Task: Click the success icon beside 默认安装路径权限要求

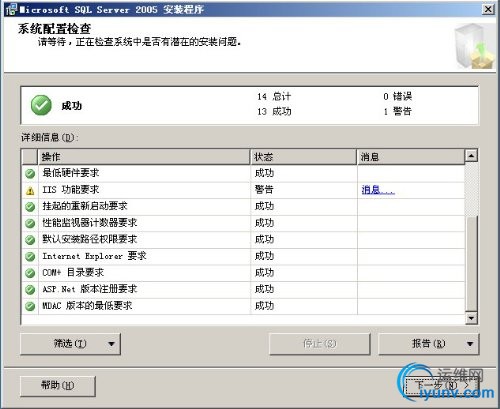Action: pyautogui.click(x=30, y=240)
